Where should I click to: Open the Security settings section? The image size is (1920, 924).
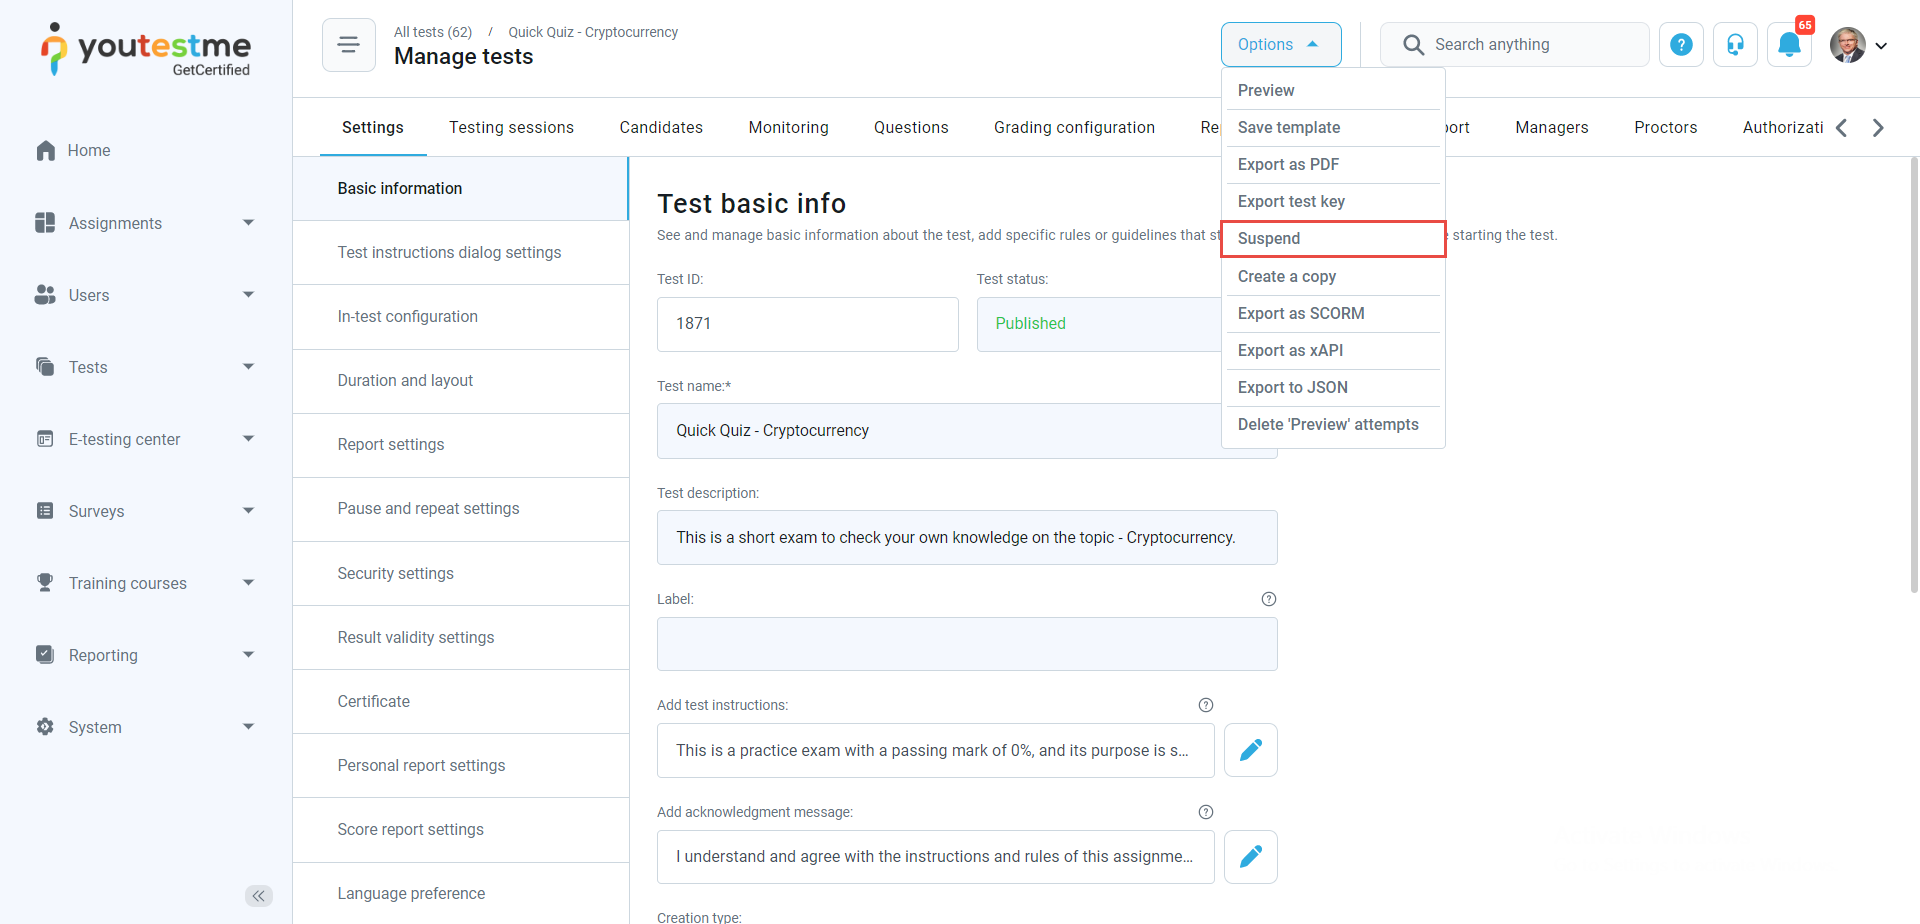[395, 574]
